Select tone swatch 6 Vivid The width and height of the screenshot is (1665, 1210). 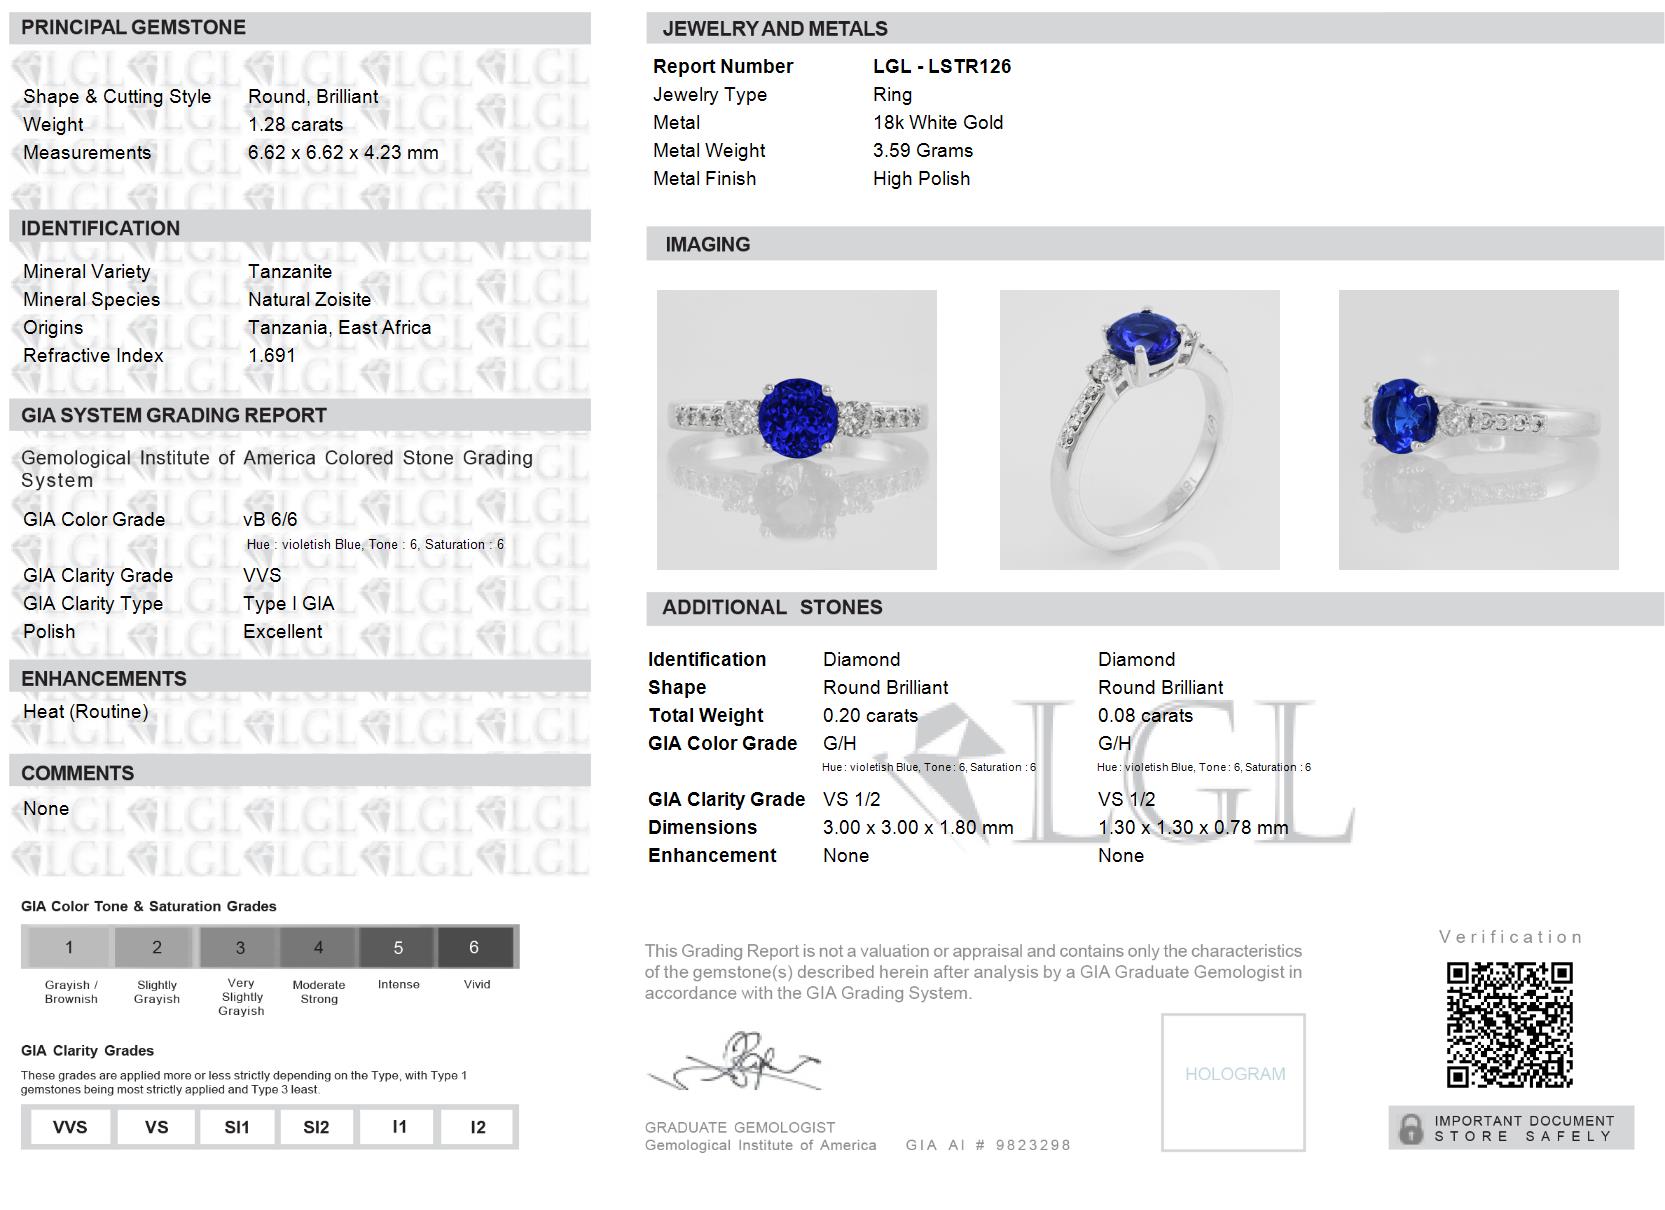(x=475, y=947)
